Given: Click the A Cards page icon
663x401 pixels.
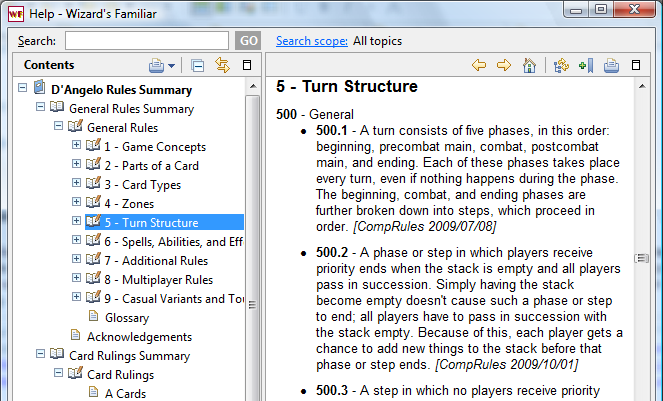Looking at the screenshot, I should coord(93,392).
